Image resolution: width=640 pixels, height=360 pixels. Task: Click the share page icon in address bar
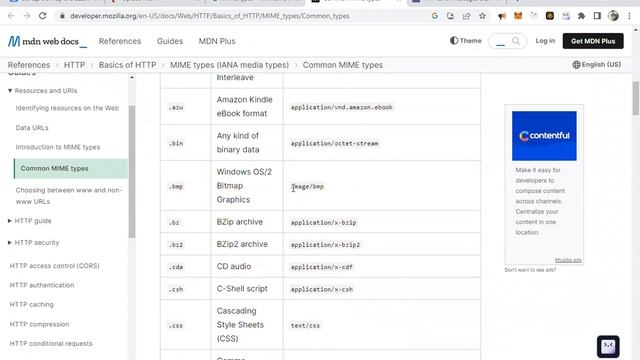[x=467, y=16]
